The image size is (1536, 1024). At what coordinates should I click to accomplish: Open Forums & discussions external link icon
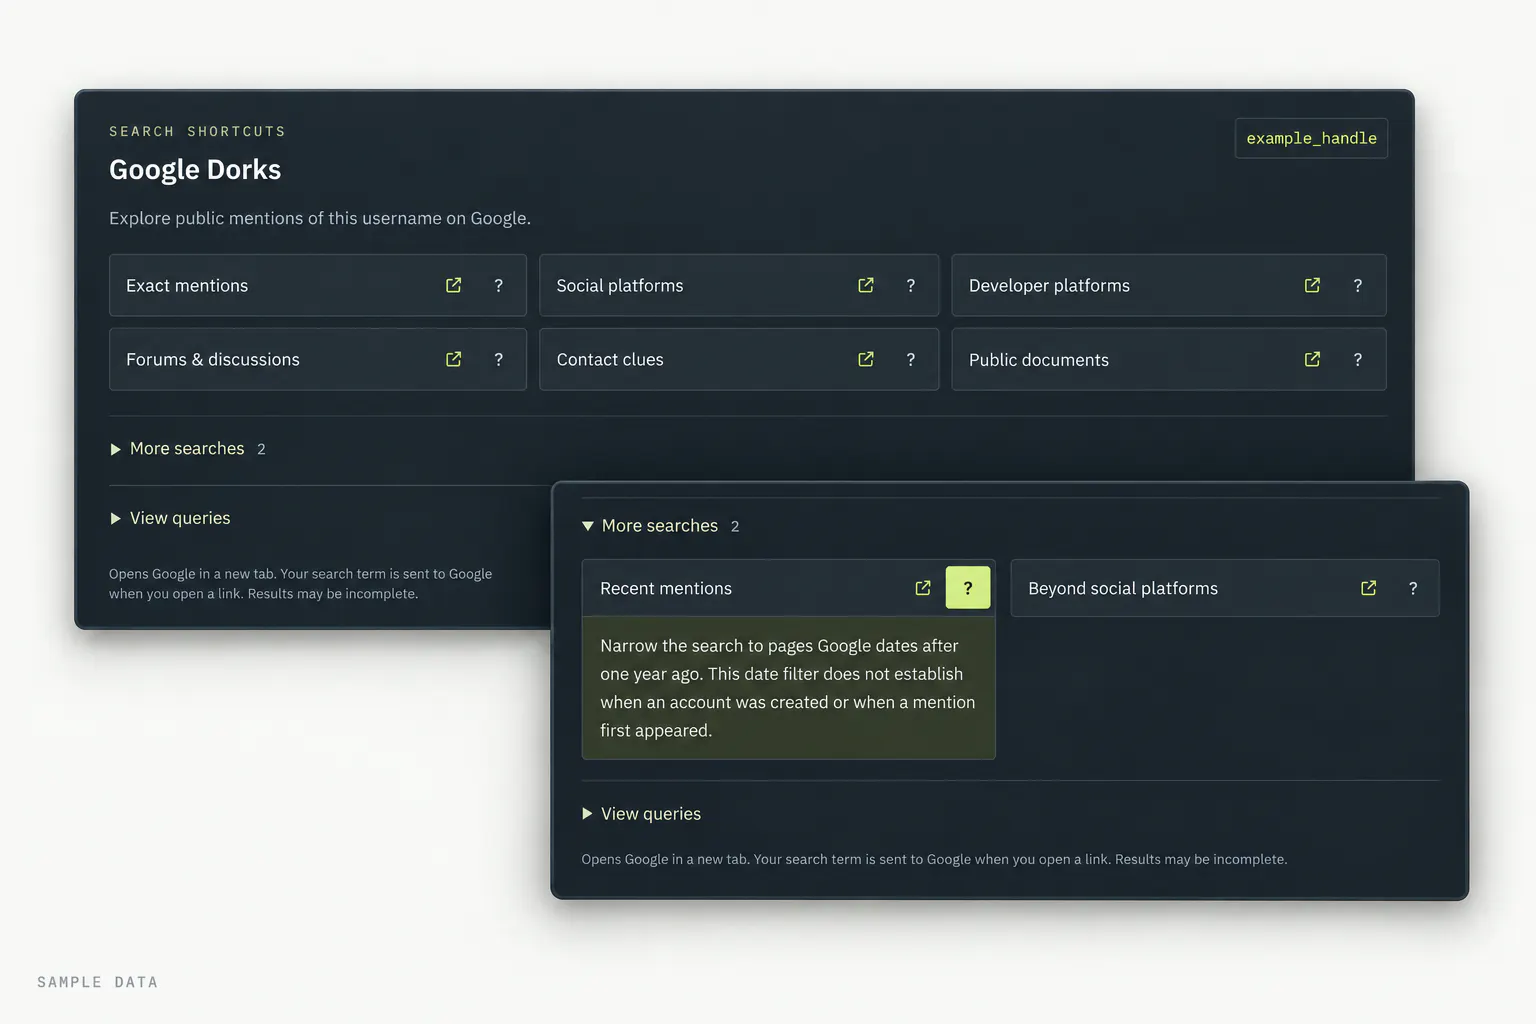[454, 359]
